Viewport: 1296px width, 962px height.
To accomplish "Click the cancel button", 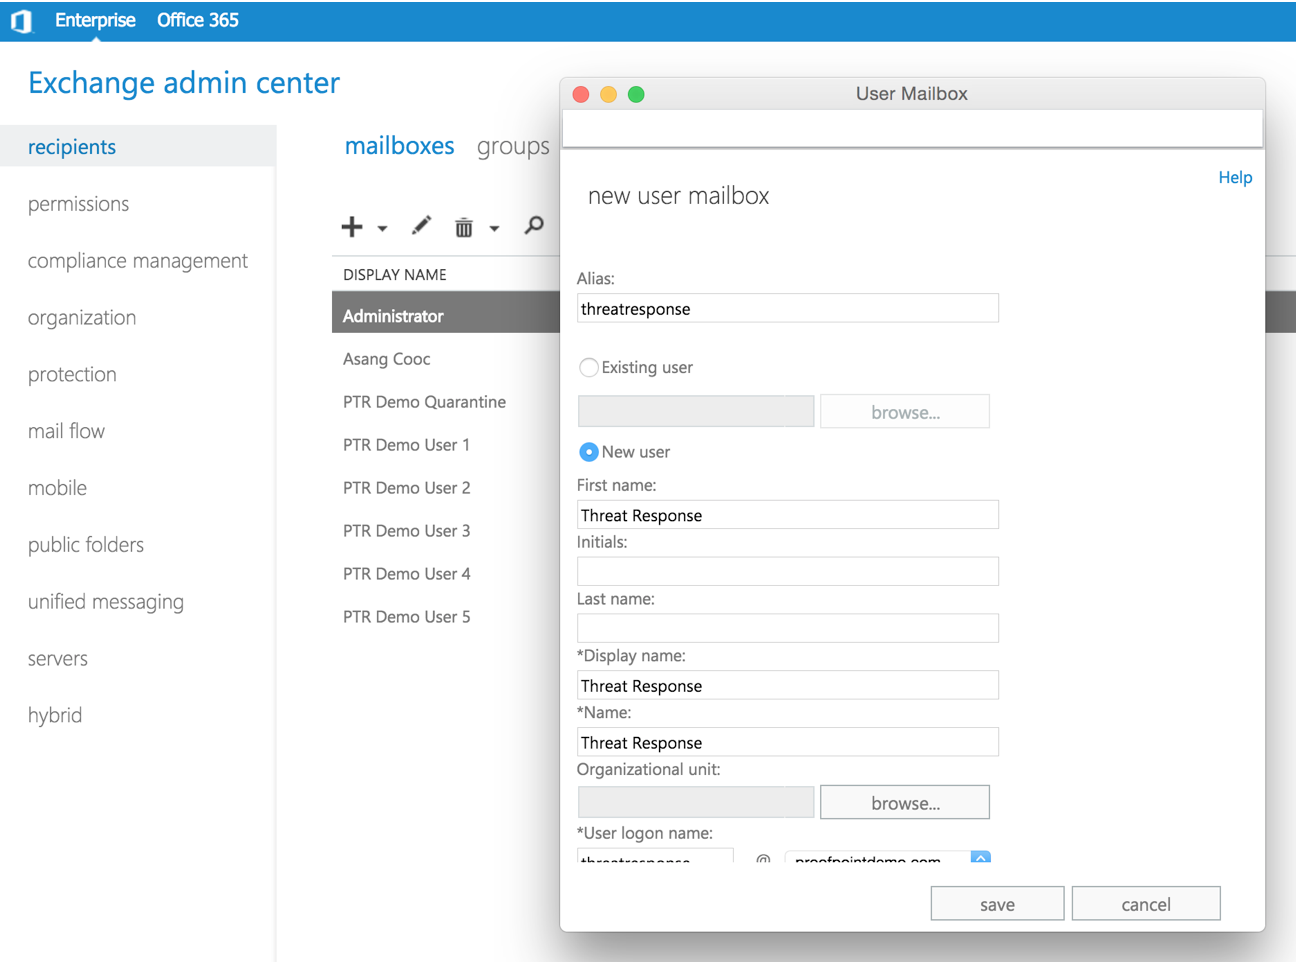I will (x=1145, y=904).
